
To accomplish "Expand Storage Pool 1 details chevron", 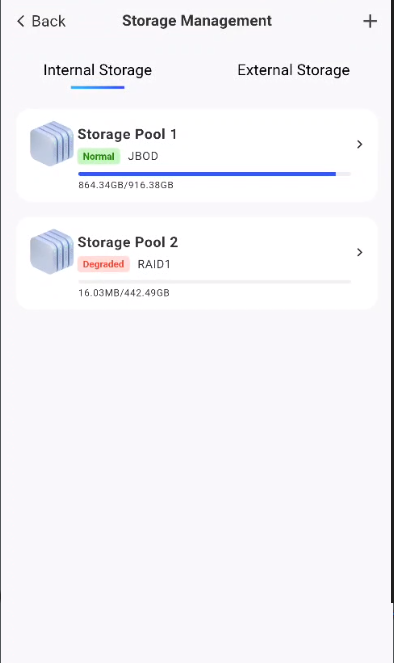I will pyautogui.click(x=360, y=144).
